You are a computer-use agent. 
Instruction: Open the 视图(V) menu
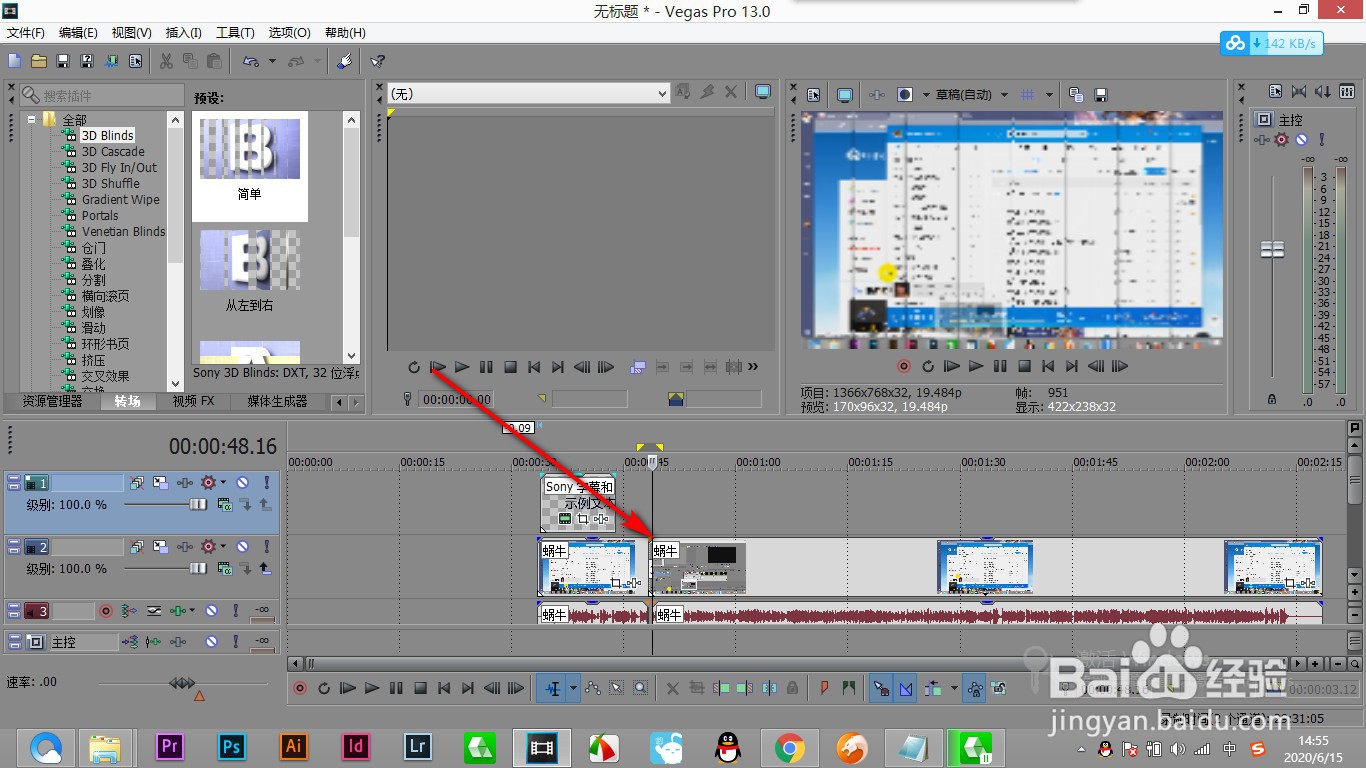131,33
